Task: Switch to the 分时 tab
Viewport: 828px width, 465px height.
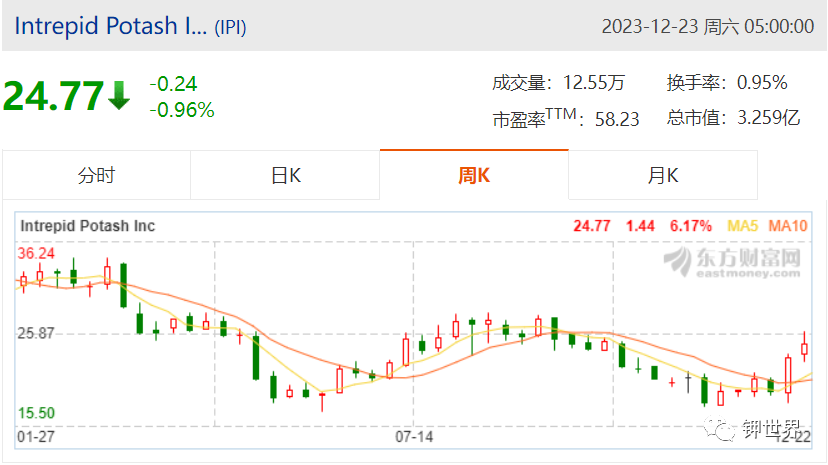Action: [x=96, y=175]
